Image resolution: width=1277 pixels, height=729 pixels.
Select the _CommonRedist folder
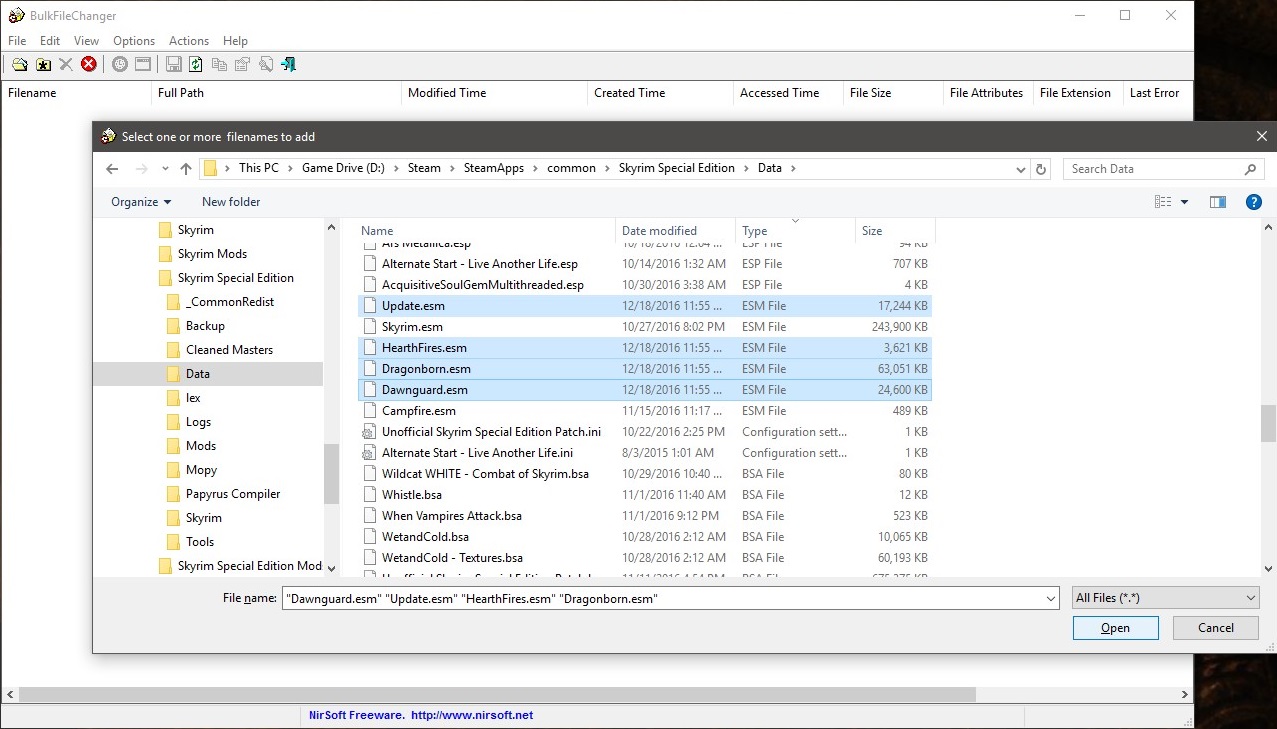coord(228,302)
